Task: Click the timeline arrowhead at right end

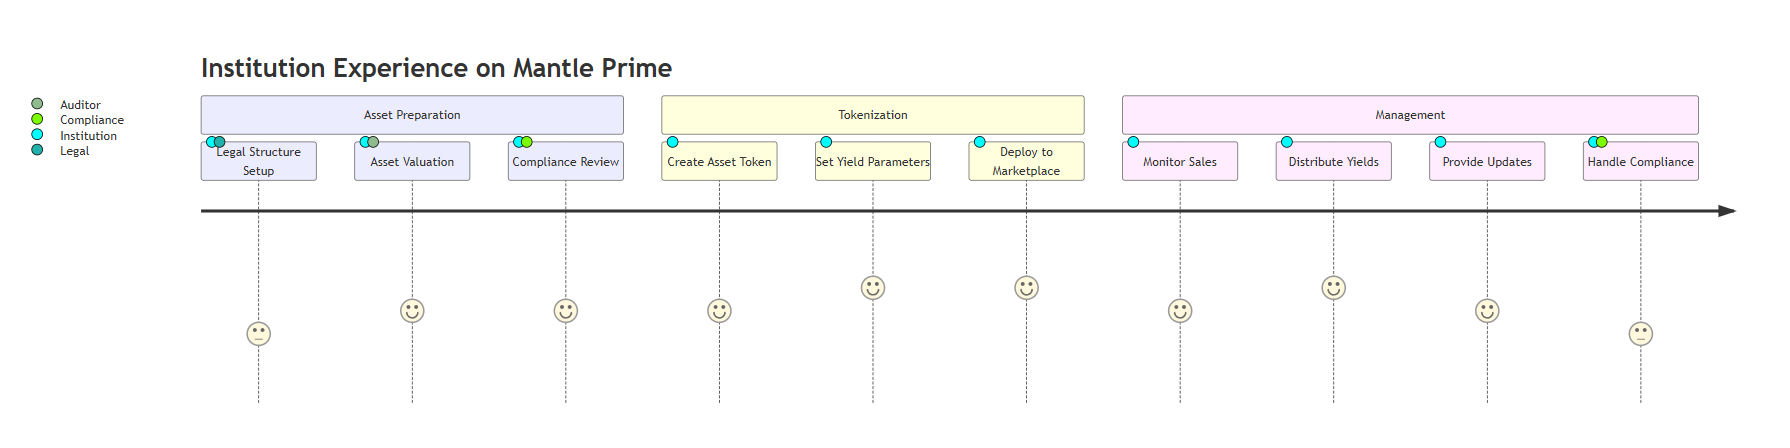Action: (x=1727, y=211)
